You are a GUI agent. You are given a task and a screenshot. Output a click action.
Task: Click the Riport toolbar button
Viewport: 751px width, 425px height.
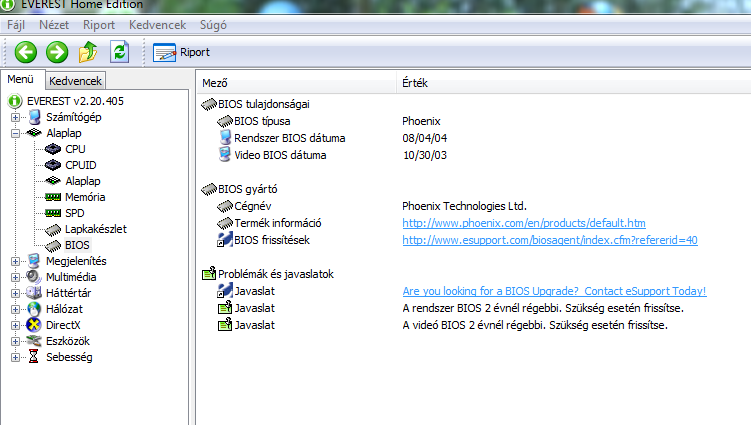(182, 52)
